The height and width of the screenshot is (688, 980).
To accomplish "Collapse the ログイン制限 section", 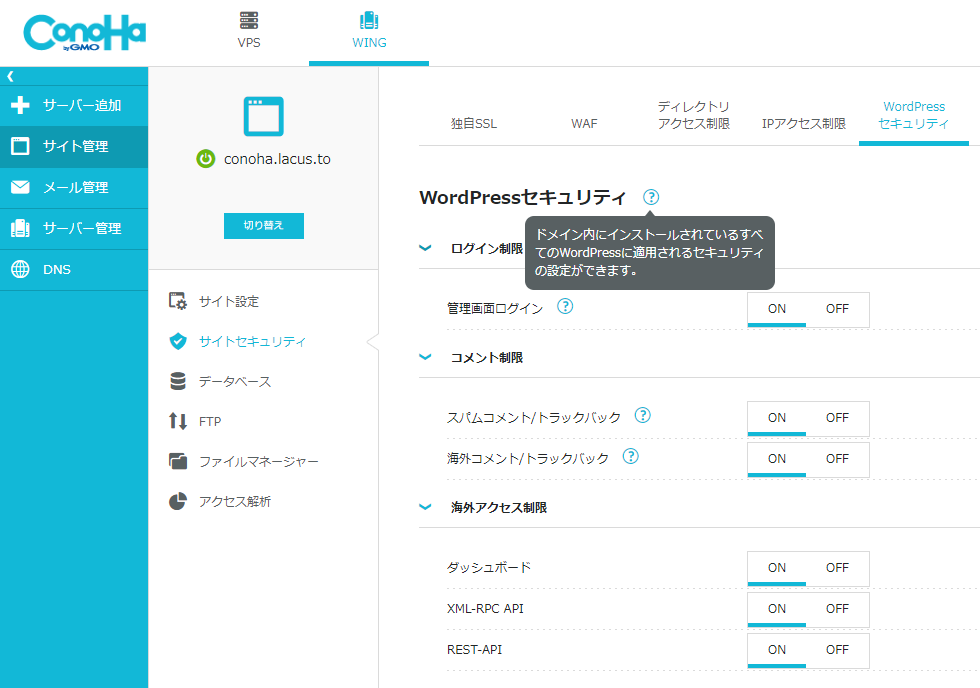I will click(426, 248).
